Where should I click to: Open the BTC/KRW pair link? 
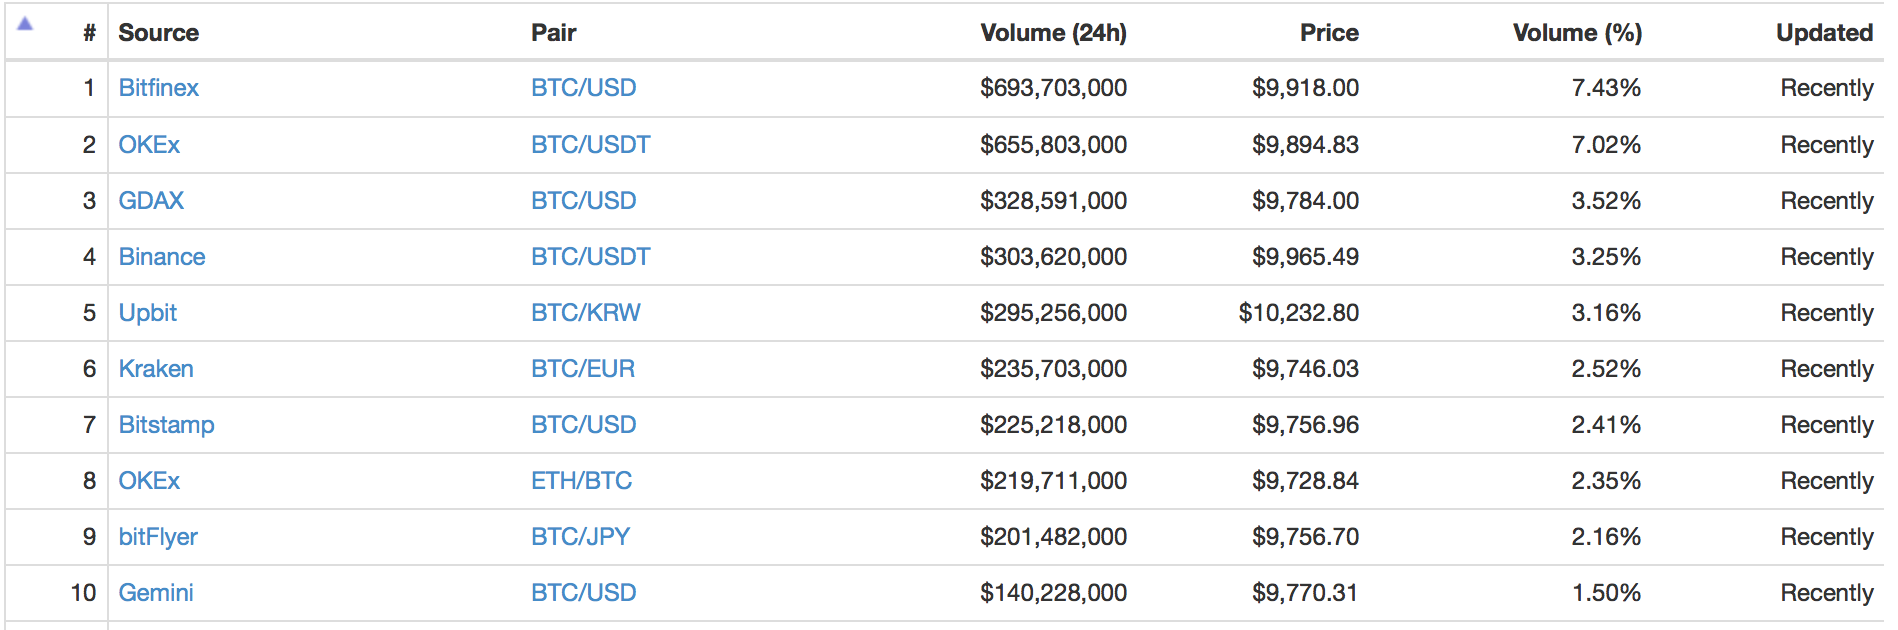pyautogui.click(x=585, y=313)
